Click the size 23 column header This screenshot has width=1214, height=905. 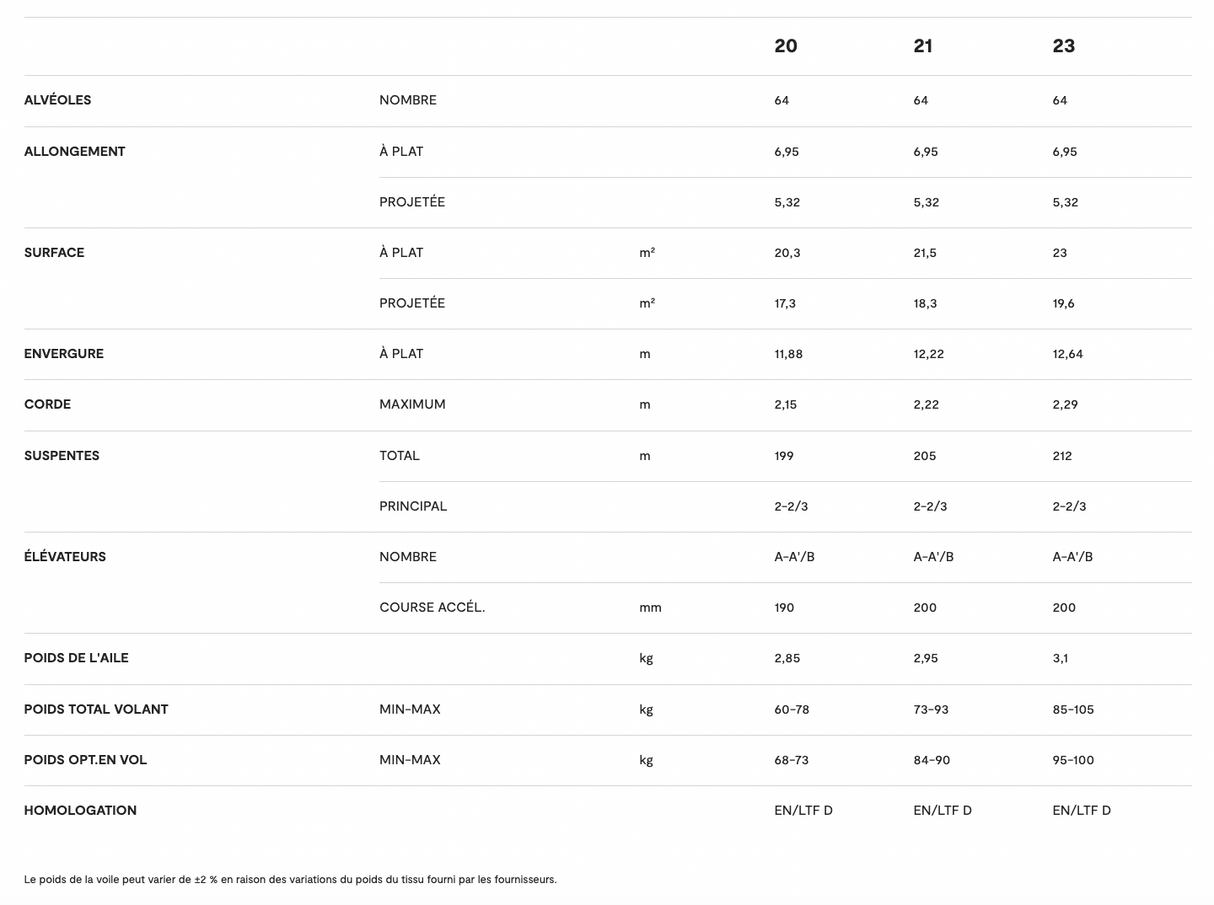pyautogui.click(x=1063, y=46)
